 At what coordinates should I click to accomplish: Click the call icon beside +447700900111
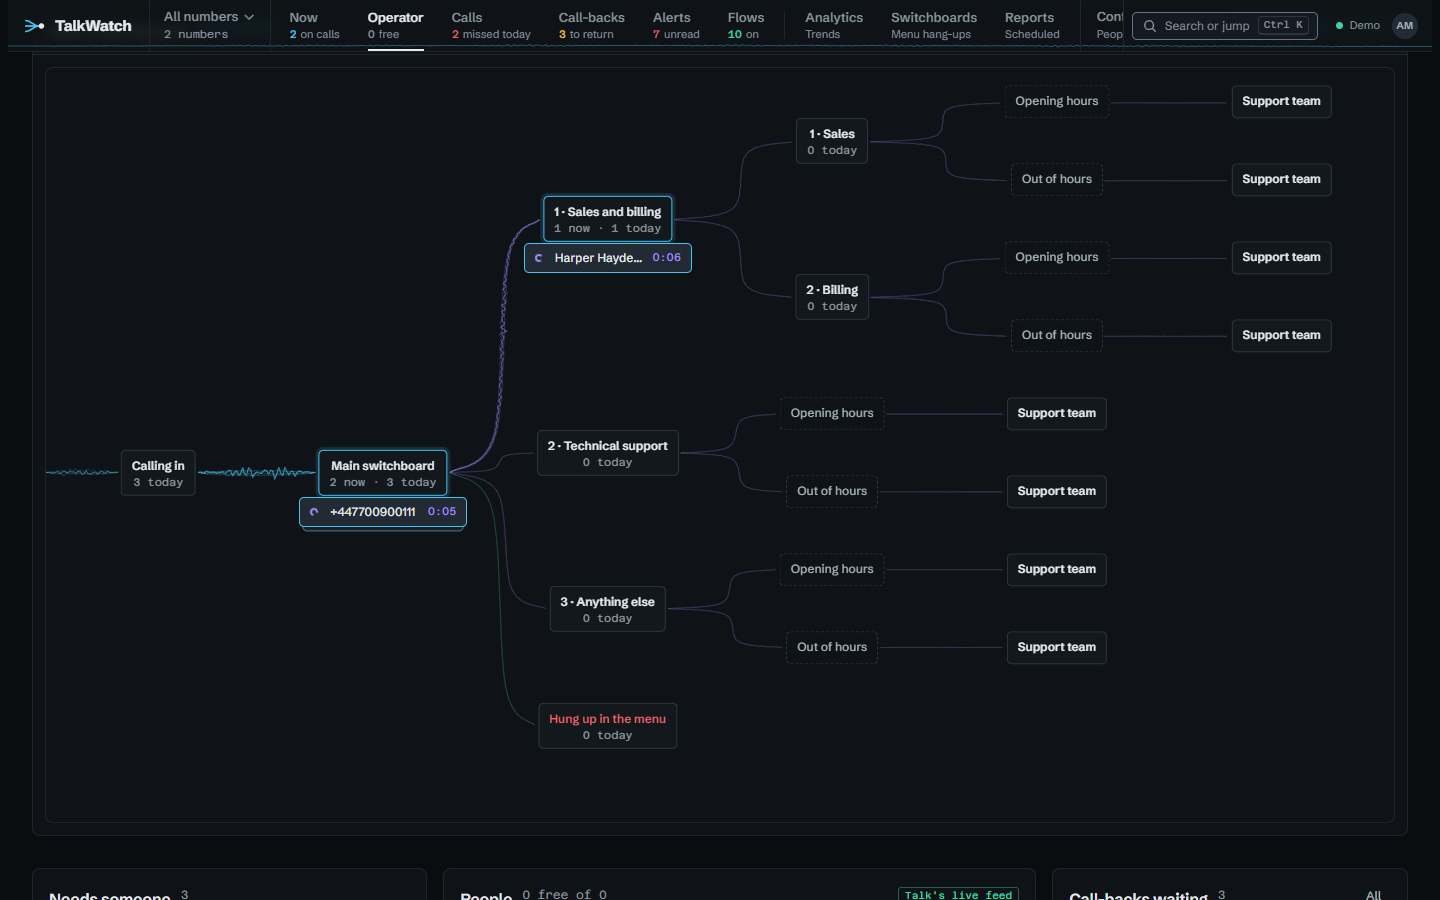[314, 512]
